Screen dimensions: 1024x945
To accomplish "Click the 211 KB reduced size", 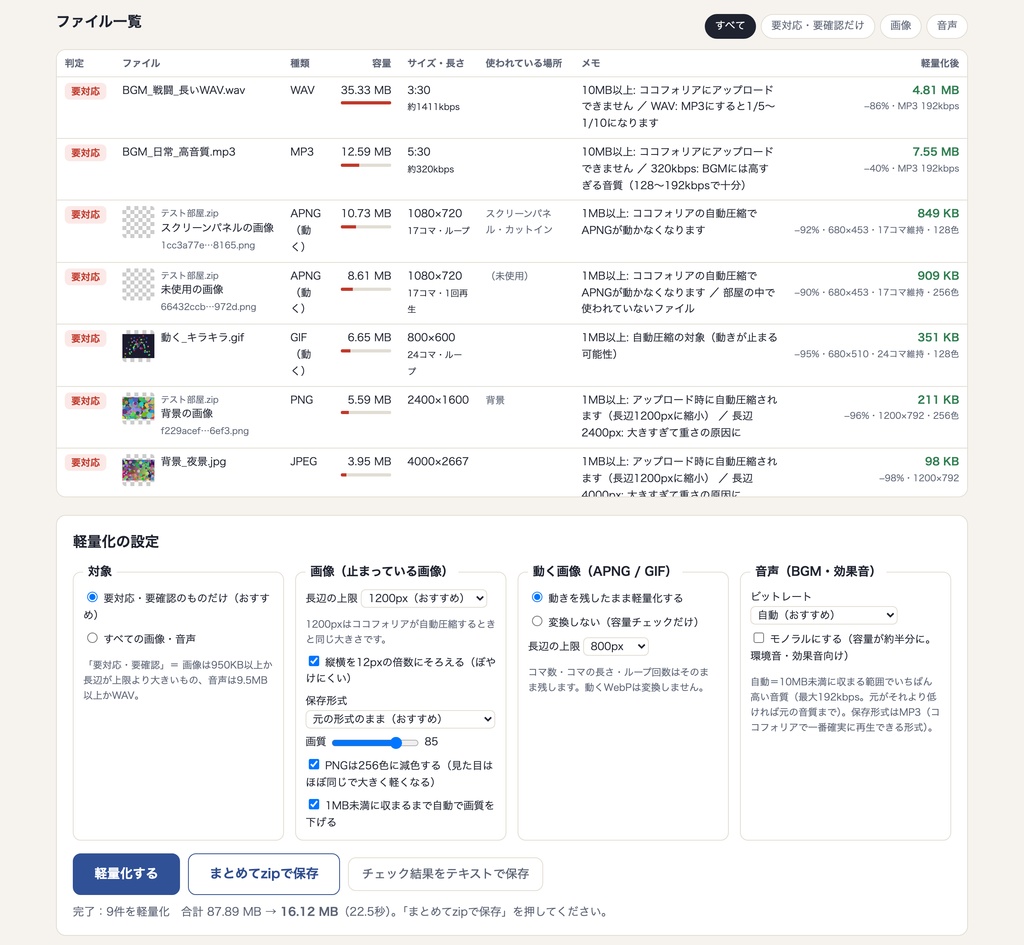I will (x=938, y=400).
